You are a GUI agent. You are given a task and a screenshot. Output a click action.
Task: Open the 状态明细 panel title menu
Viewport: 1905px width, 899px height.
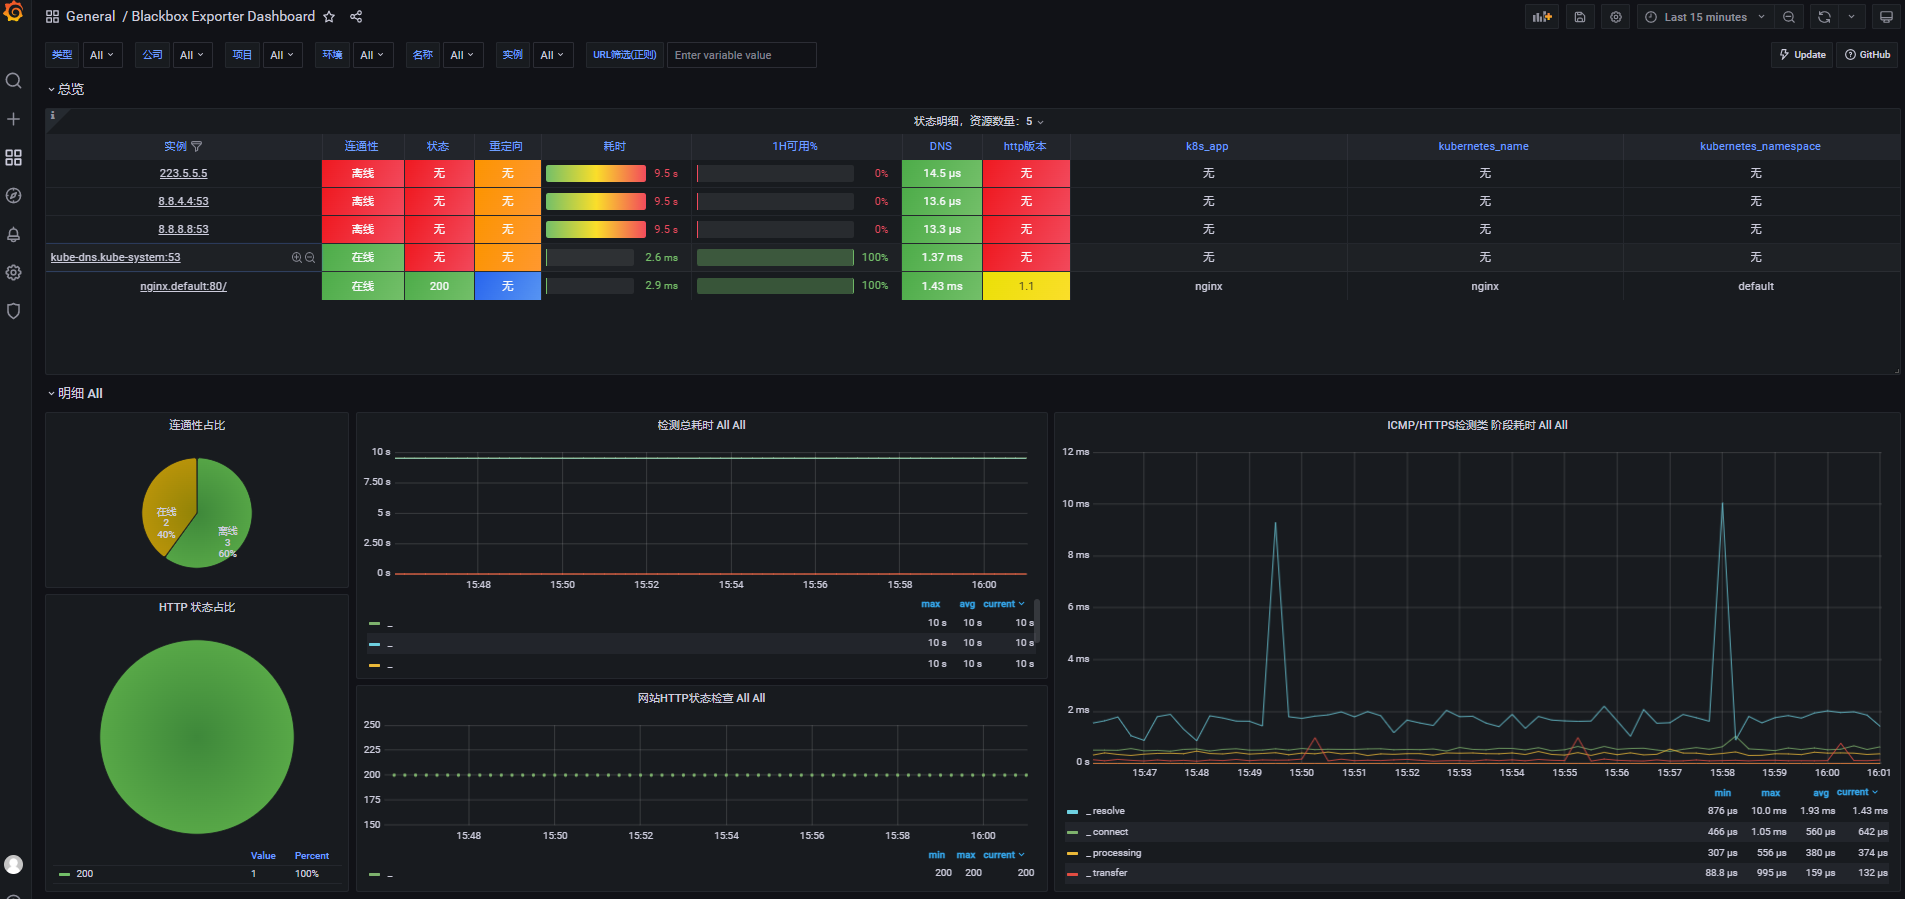click(978, 121)
